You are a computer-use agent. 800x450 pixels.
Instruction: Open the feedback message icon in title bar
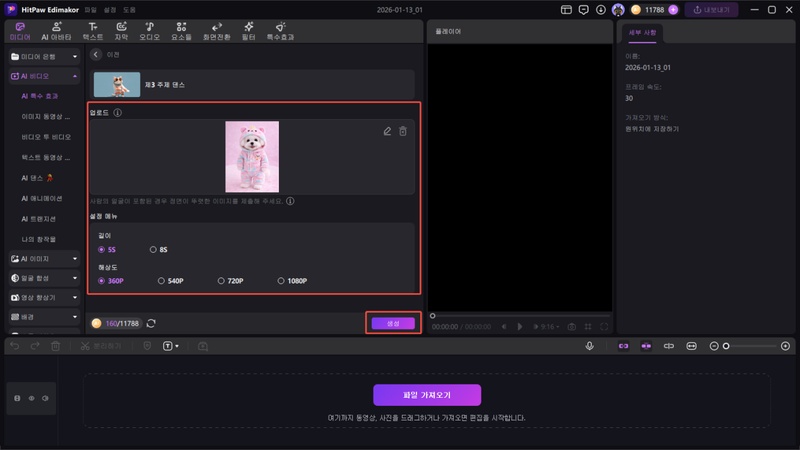point(583,10)
